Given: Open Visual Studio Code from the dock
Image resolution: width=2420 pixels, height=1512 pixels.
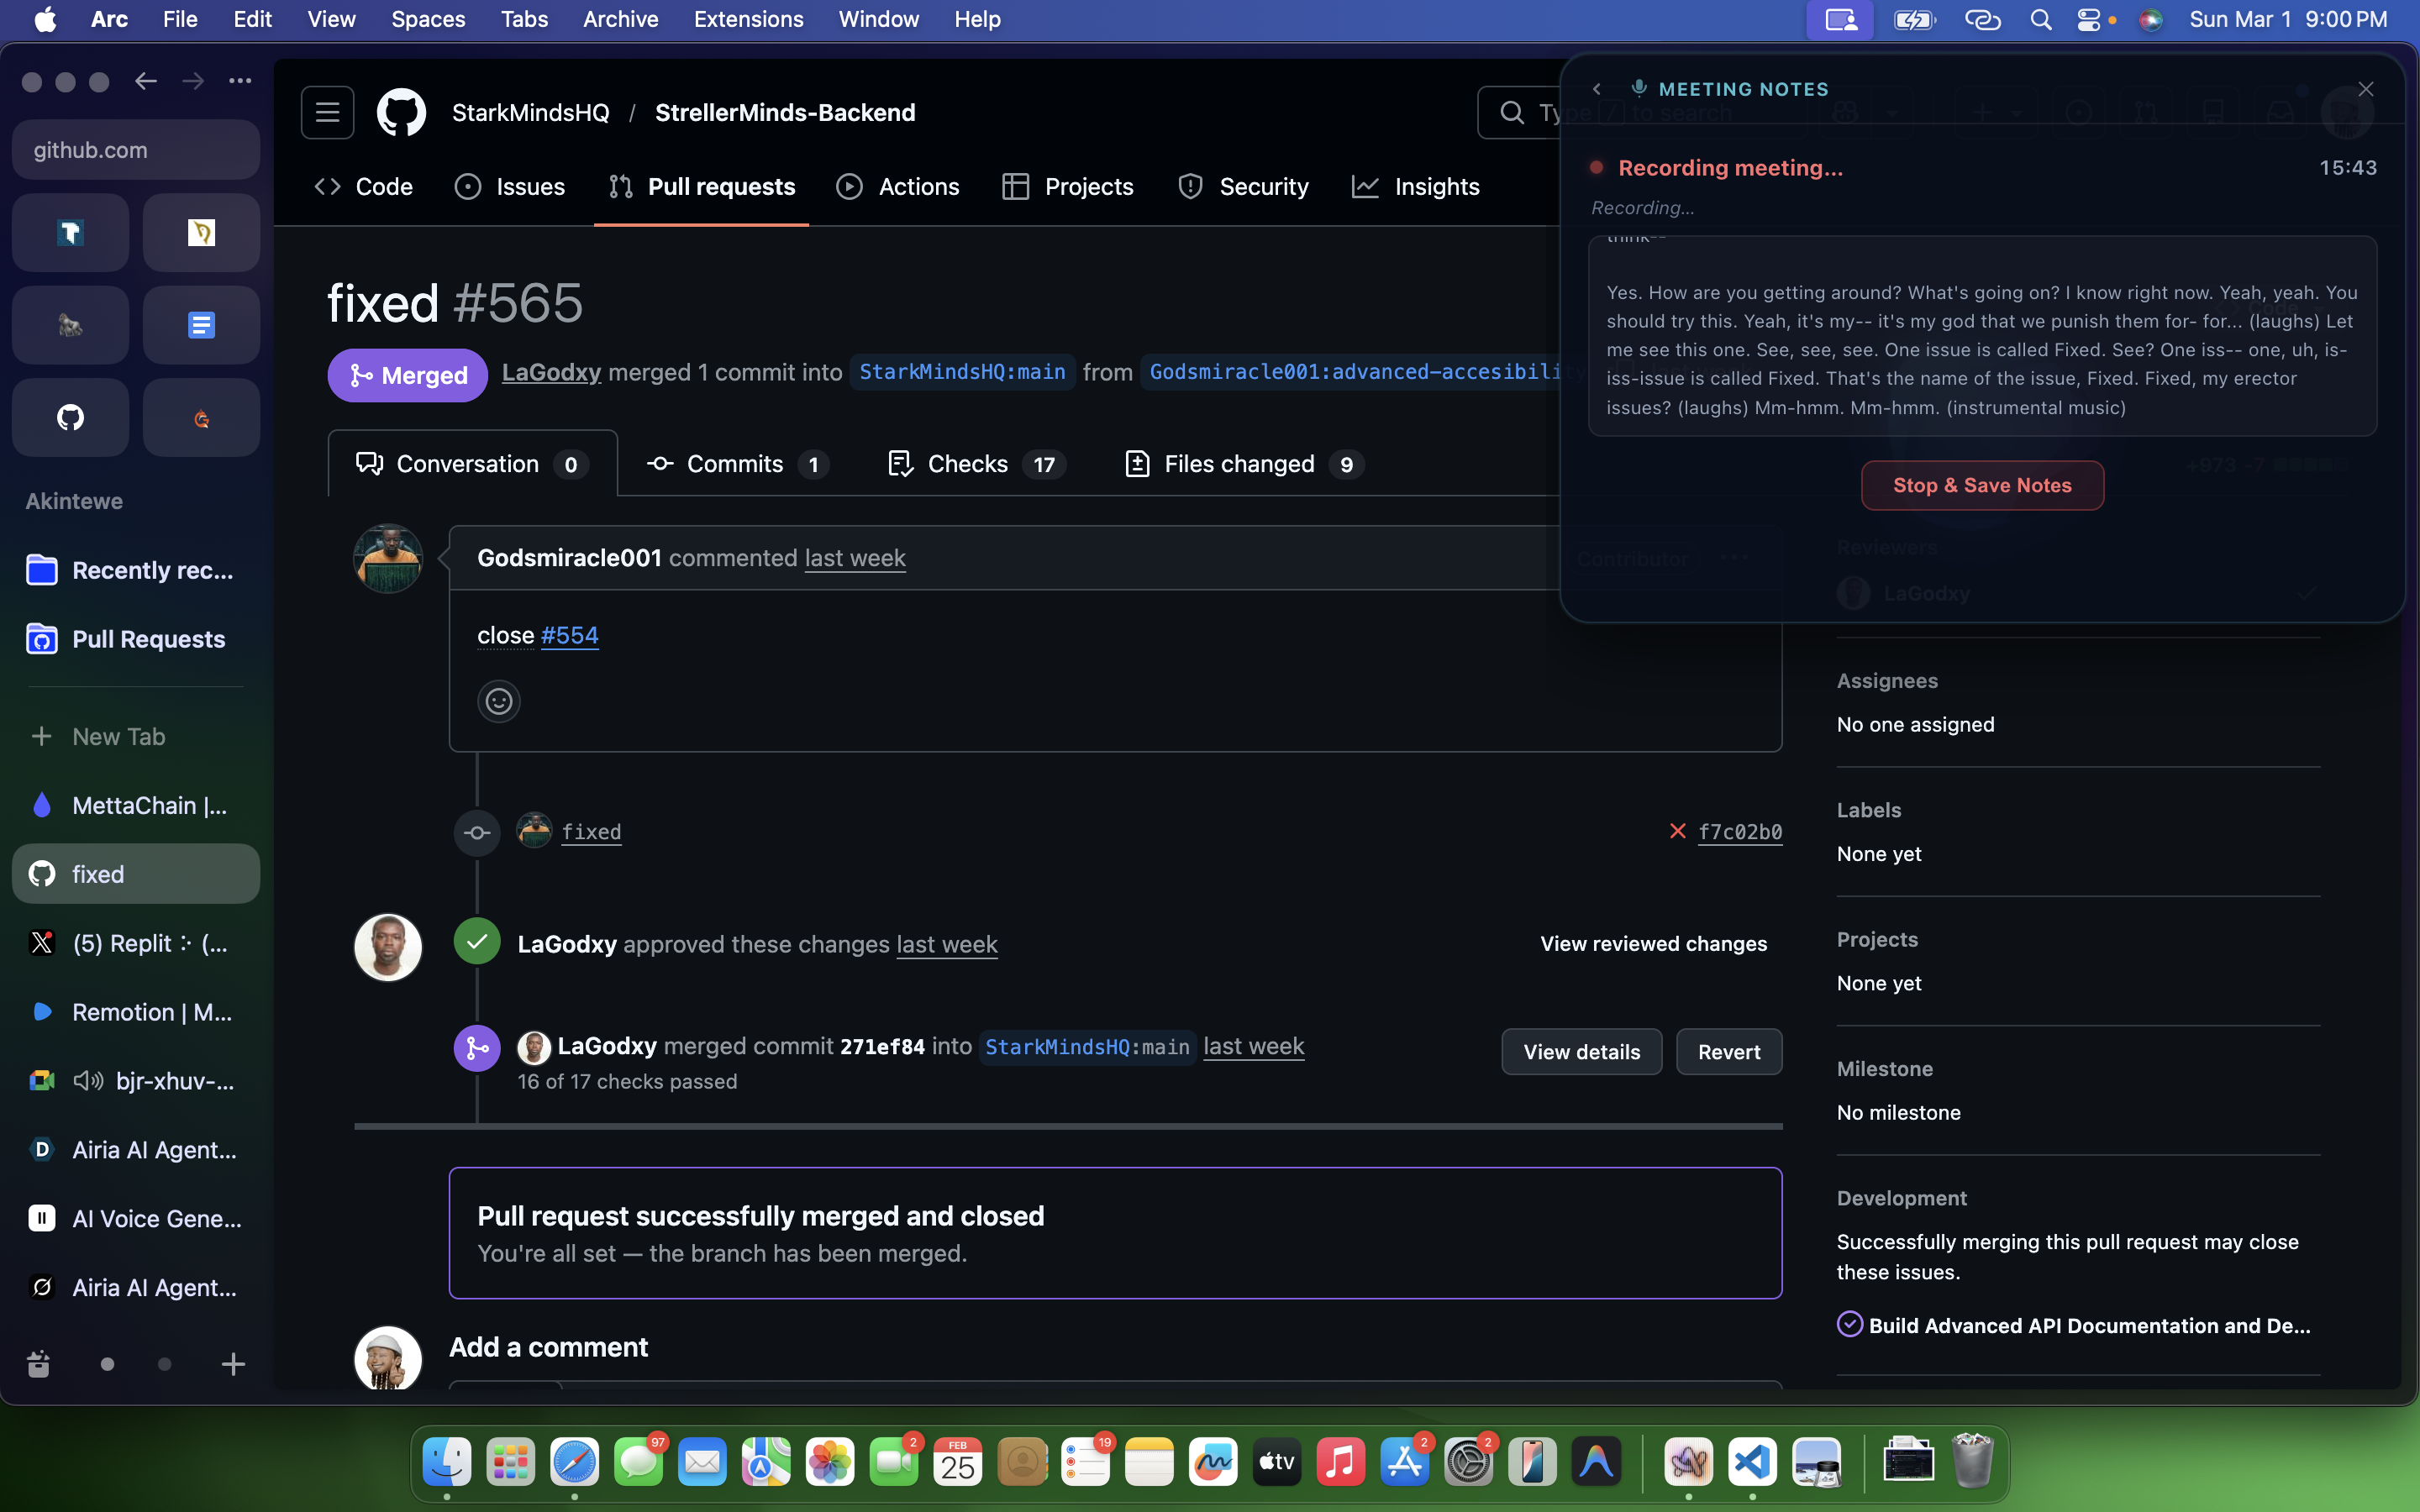Looking at the screenshot, I should tap(1752, 1462).
